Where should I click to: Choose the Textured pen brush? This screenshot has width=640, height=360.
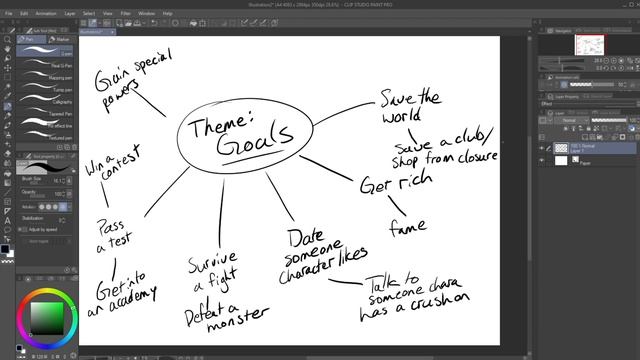pos(45,135)
